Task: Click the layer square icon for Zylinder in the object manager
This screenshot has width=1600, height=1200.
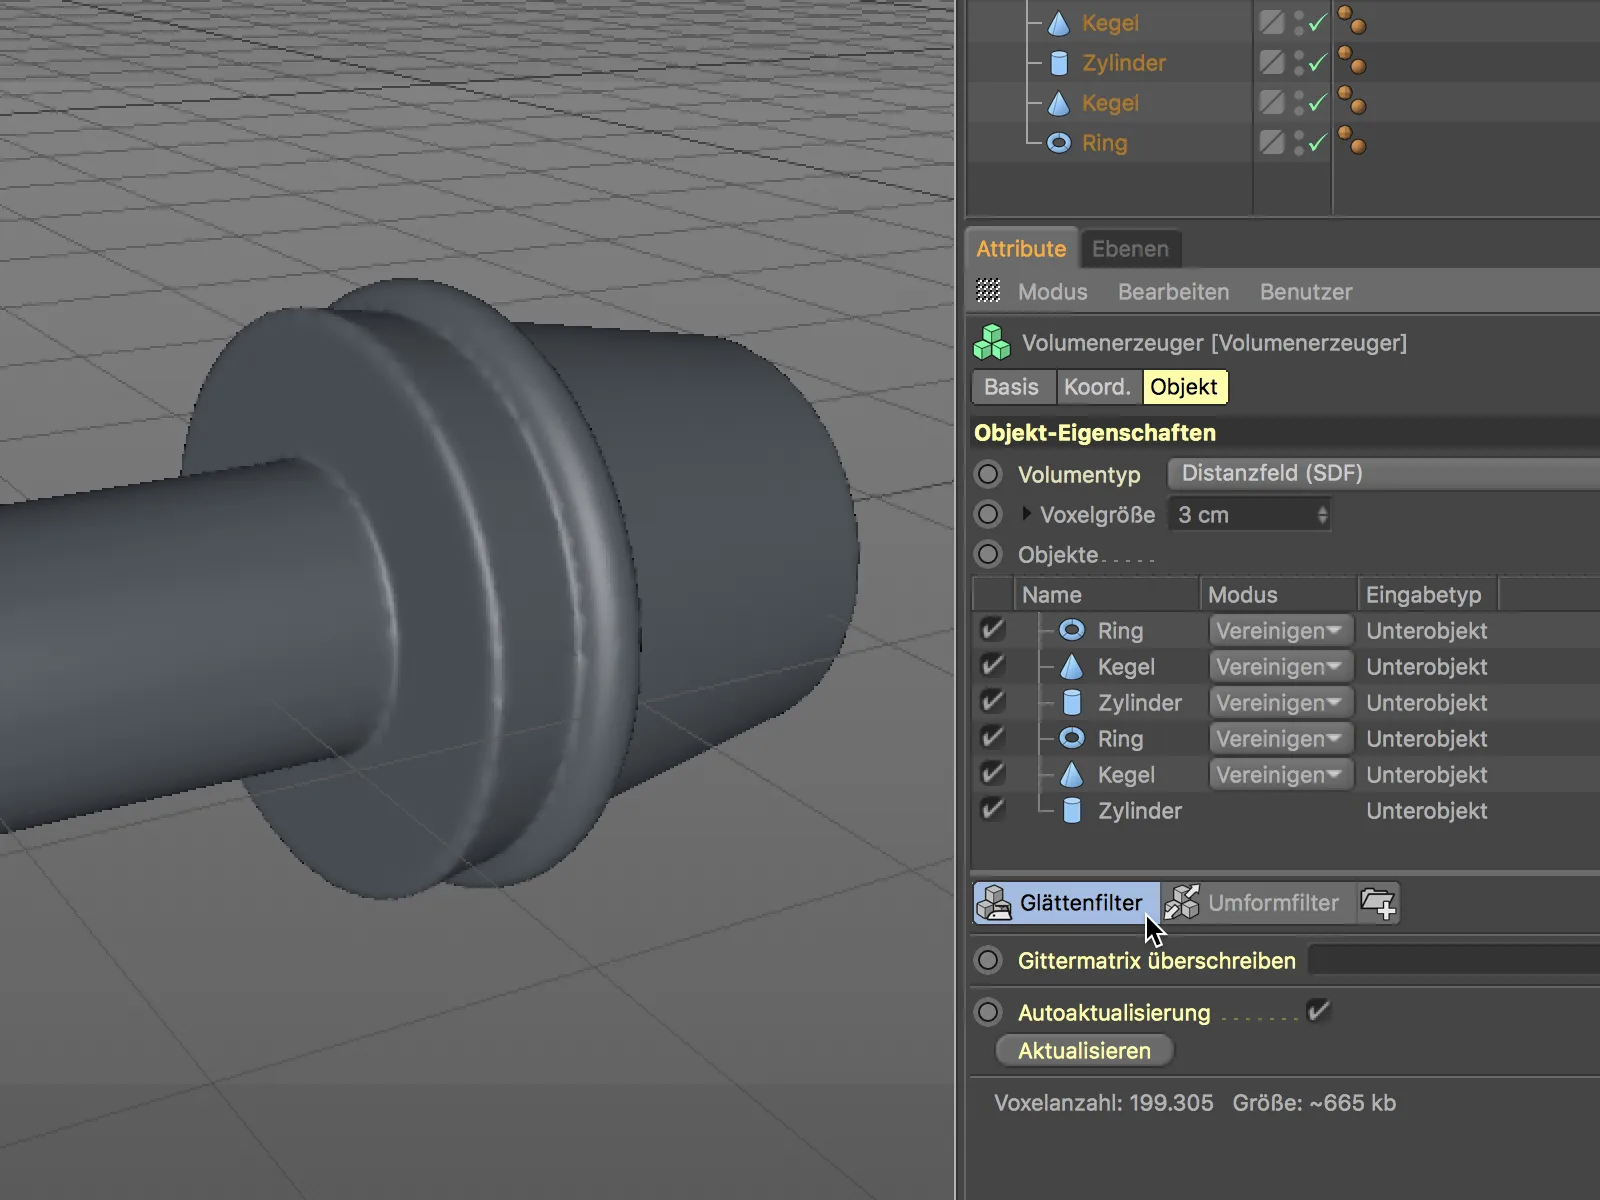Action: [x=1272, y=62]
